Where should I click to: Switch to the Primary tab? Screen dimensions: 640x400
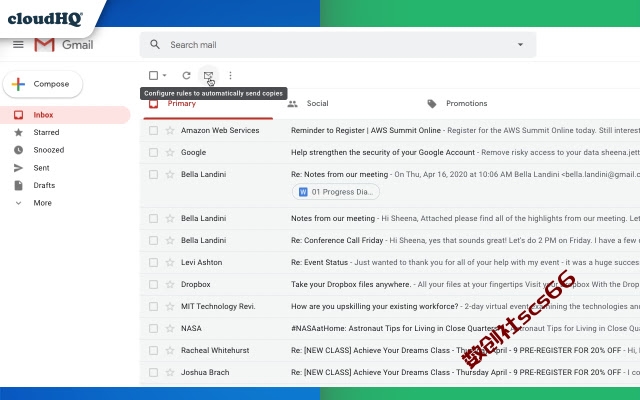click(208, 104)
